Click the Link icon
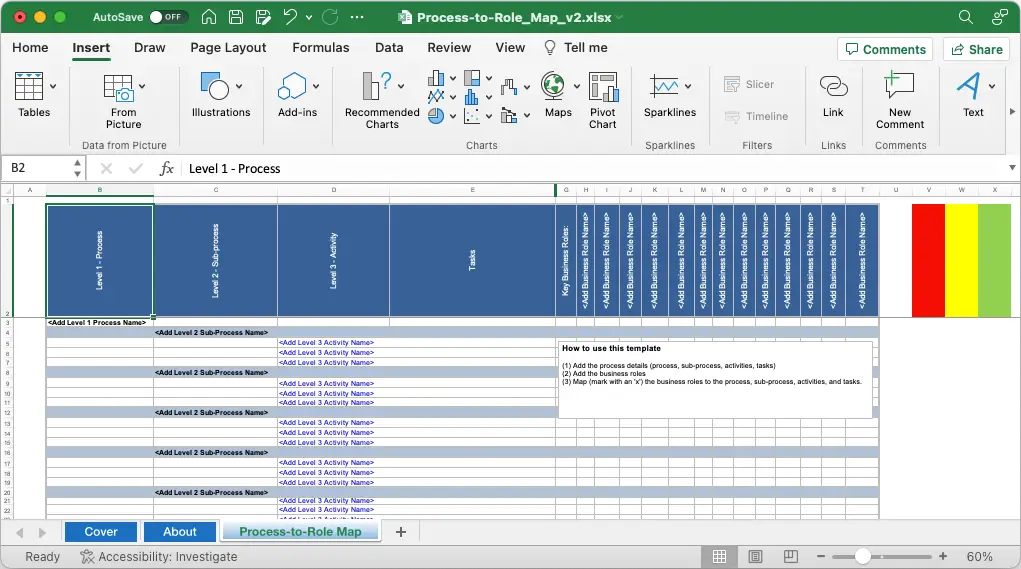The image size is (1021, 569). click(x=833, y=86)
